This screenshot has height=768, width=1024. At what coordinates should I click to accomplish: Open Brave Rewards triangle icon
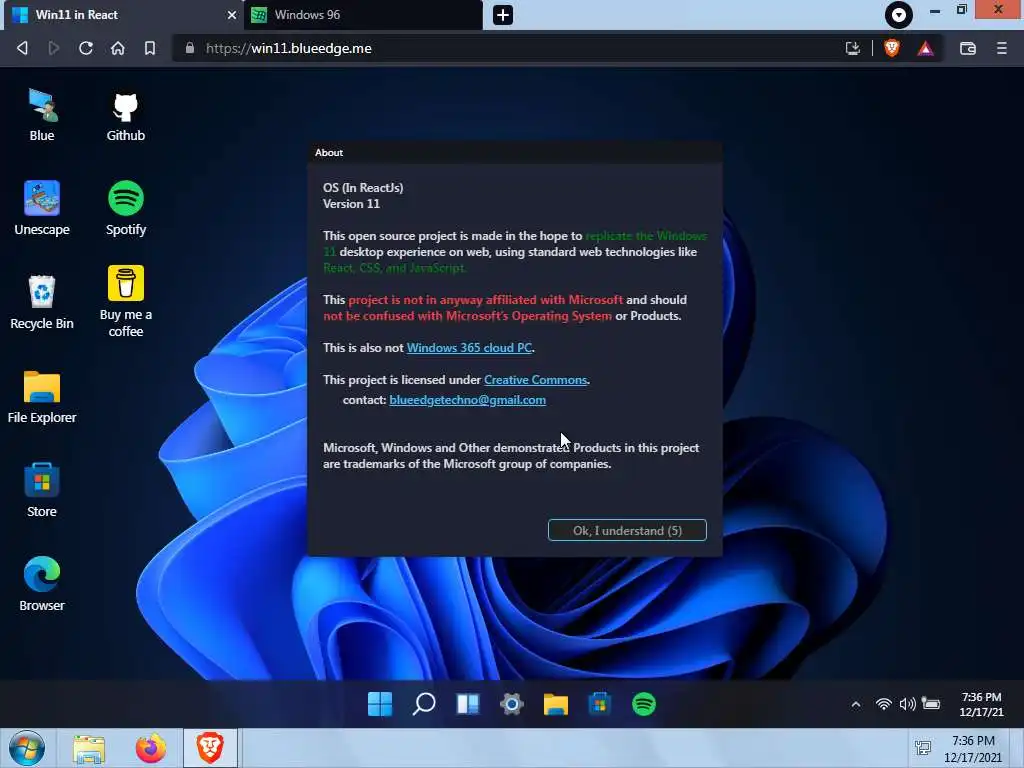pos(925,48)
